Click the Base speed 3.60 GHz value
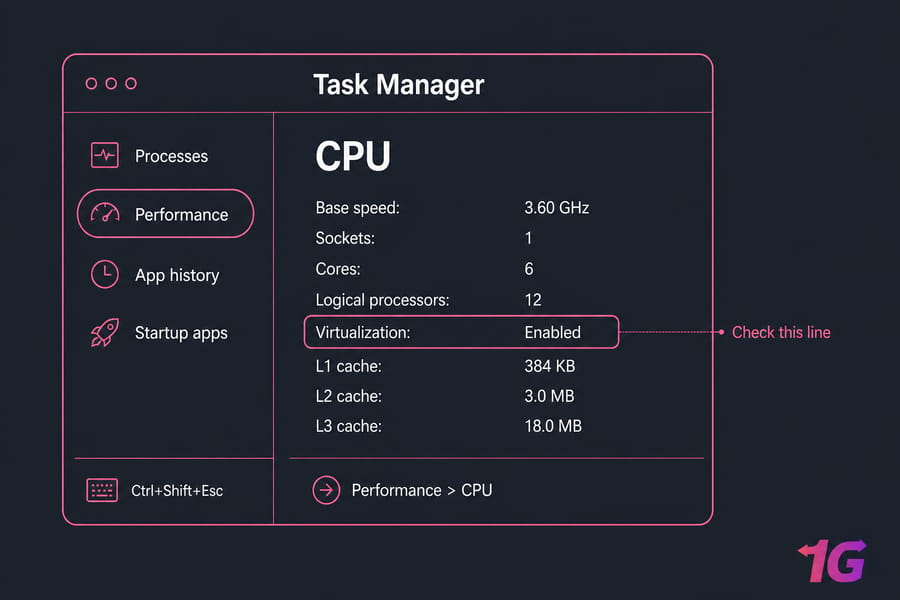 [557, 208]
